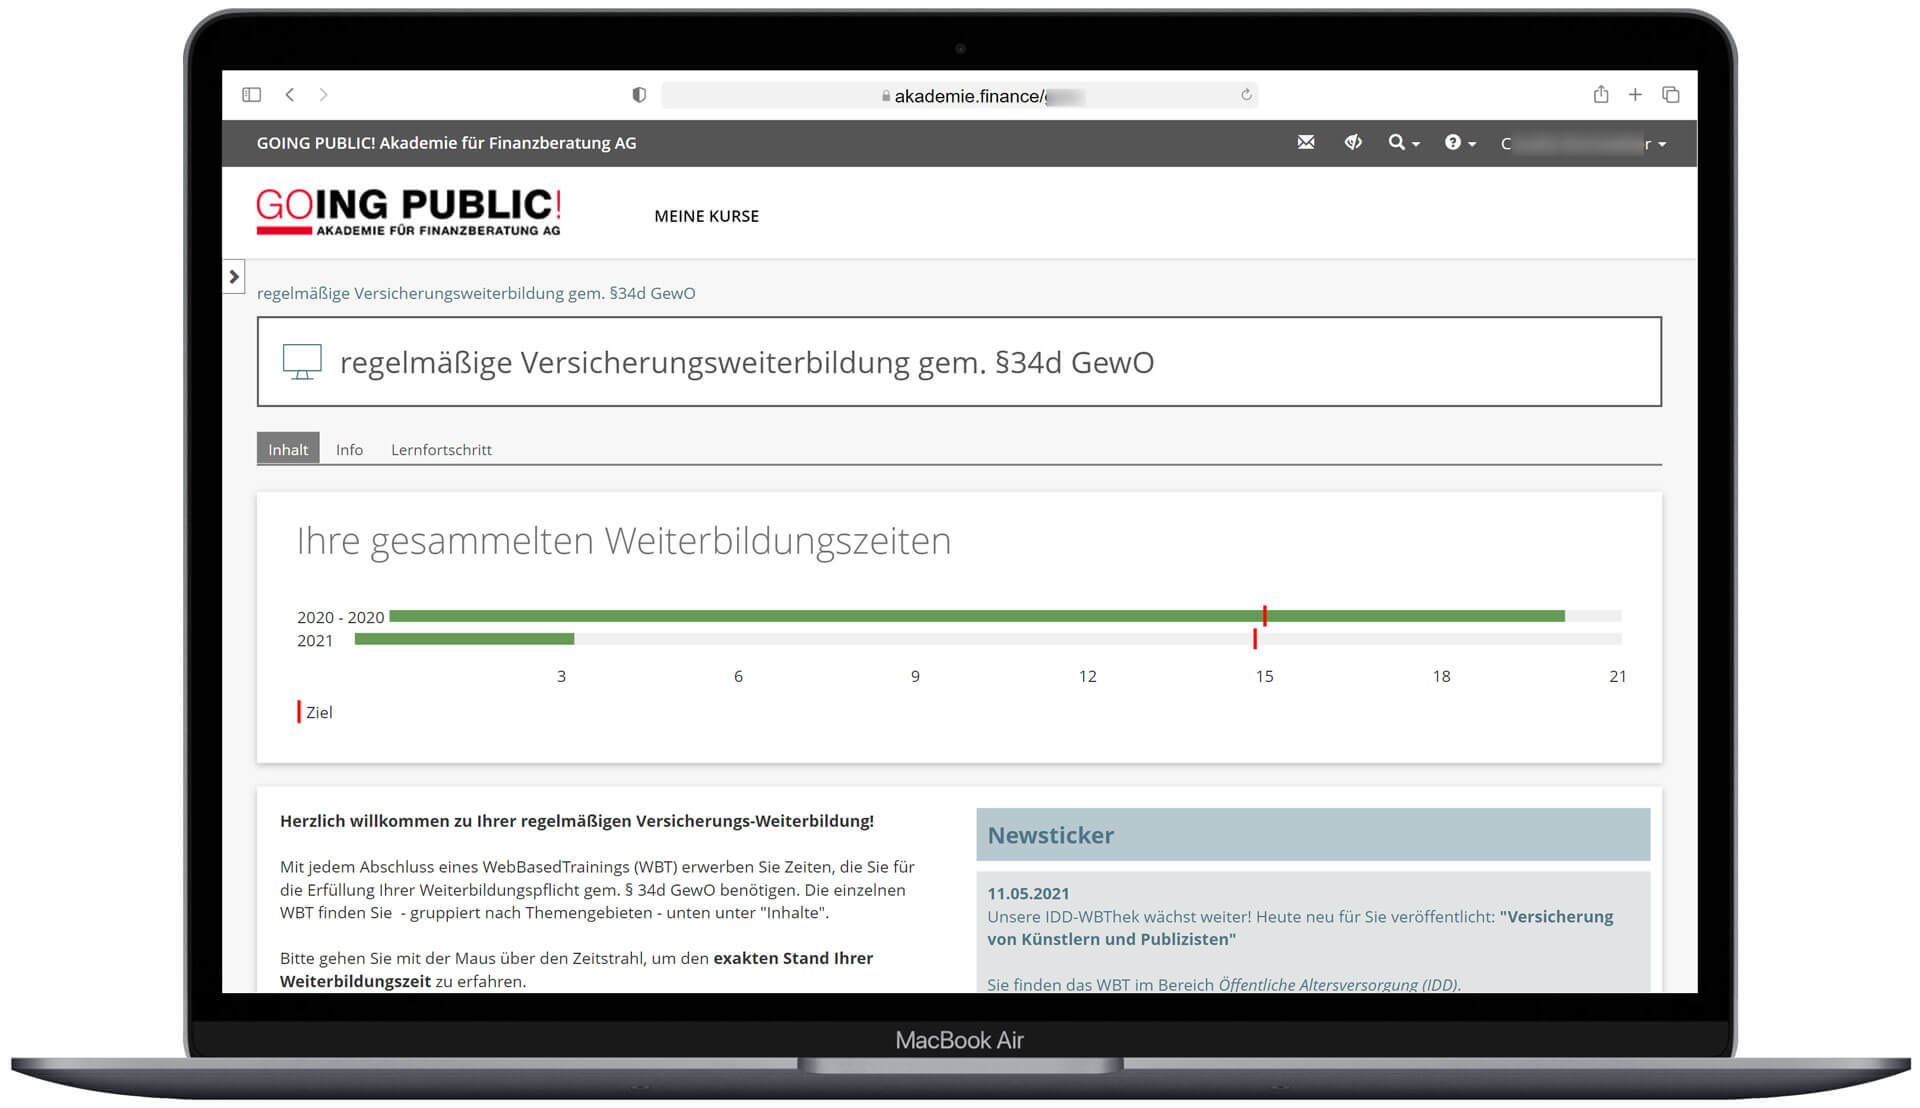Click the Safari sidebar toggle icon

[x=251, y=95]
